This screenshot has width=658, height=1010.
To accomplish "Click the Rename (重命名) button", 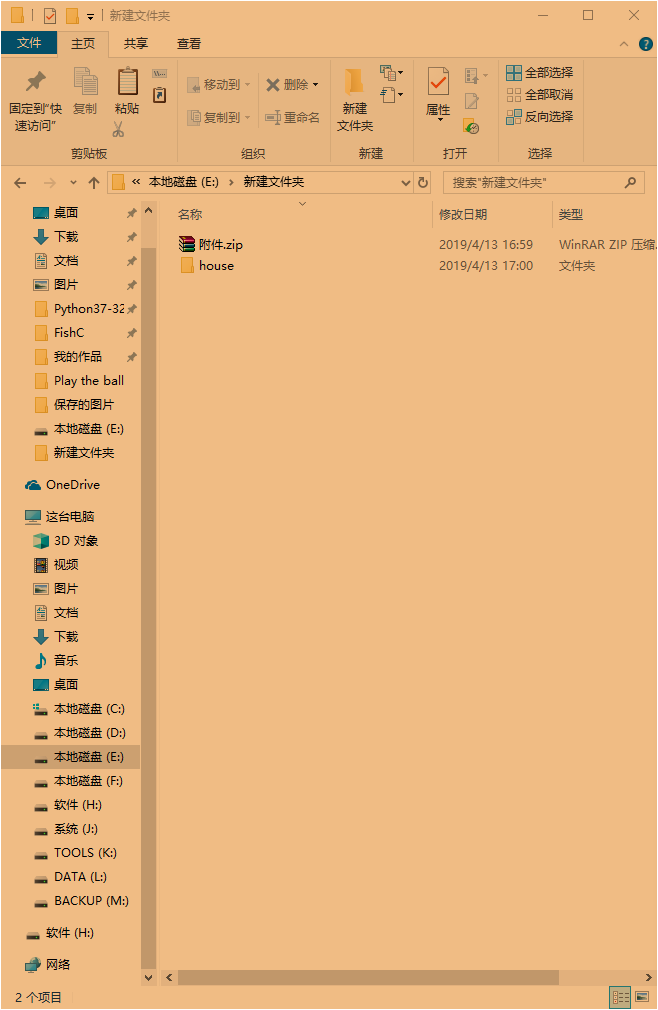I will (x=292, y=117).
